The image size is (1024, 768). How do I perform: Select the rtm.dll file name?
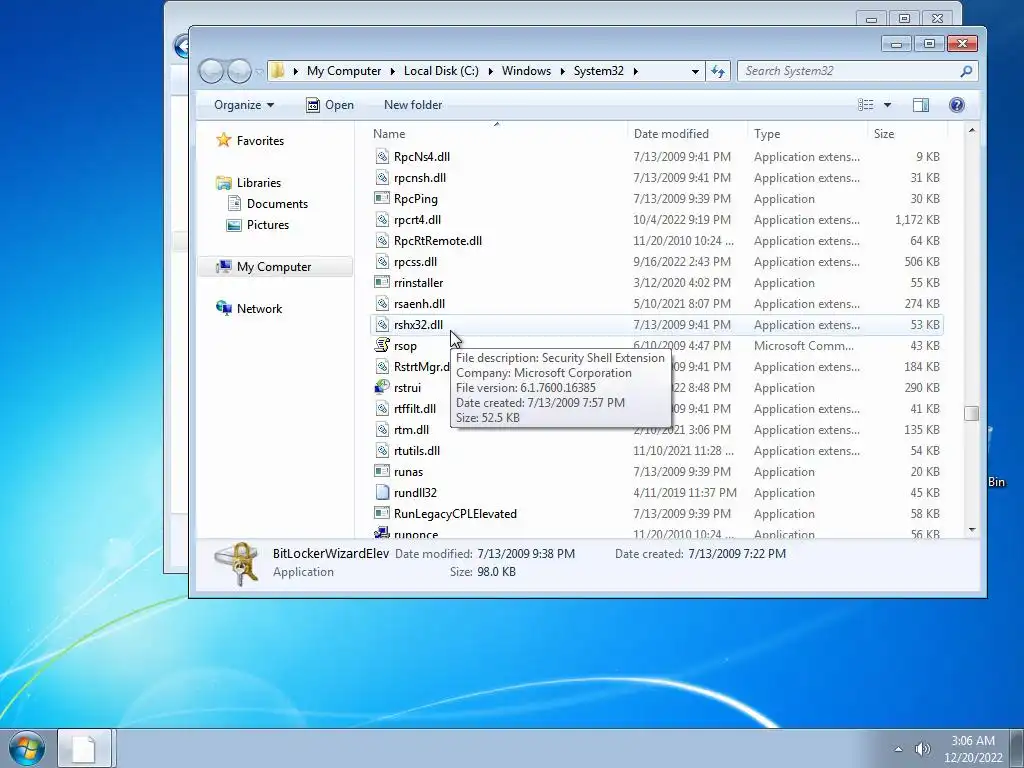pyautogui.click(x=411, y=430)
